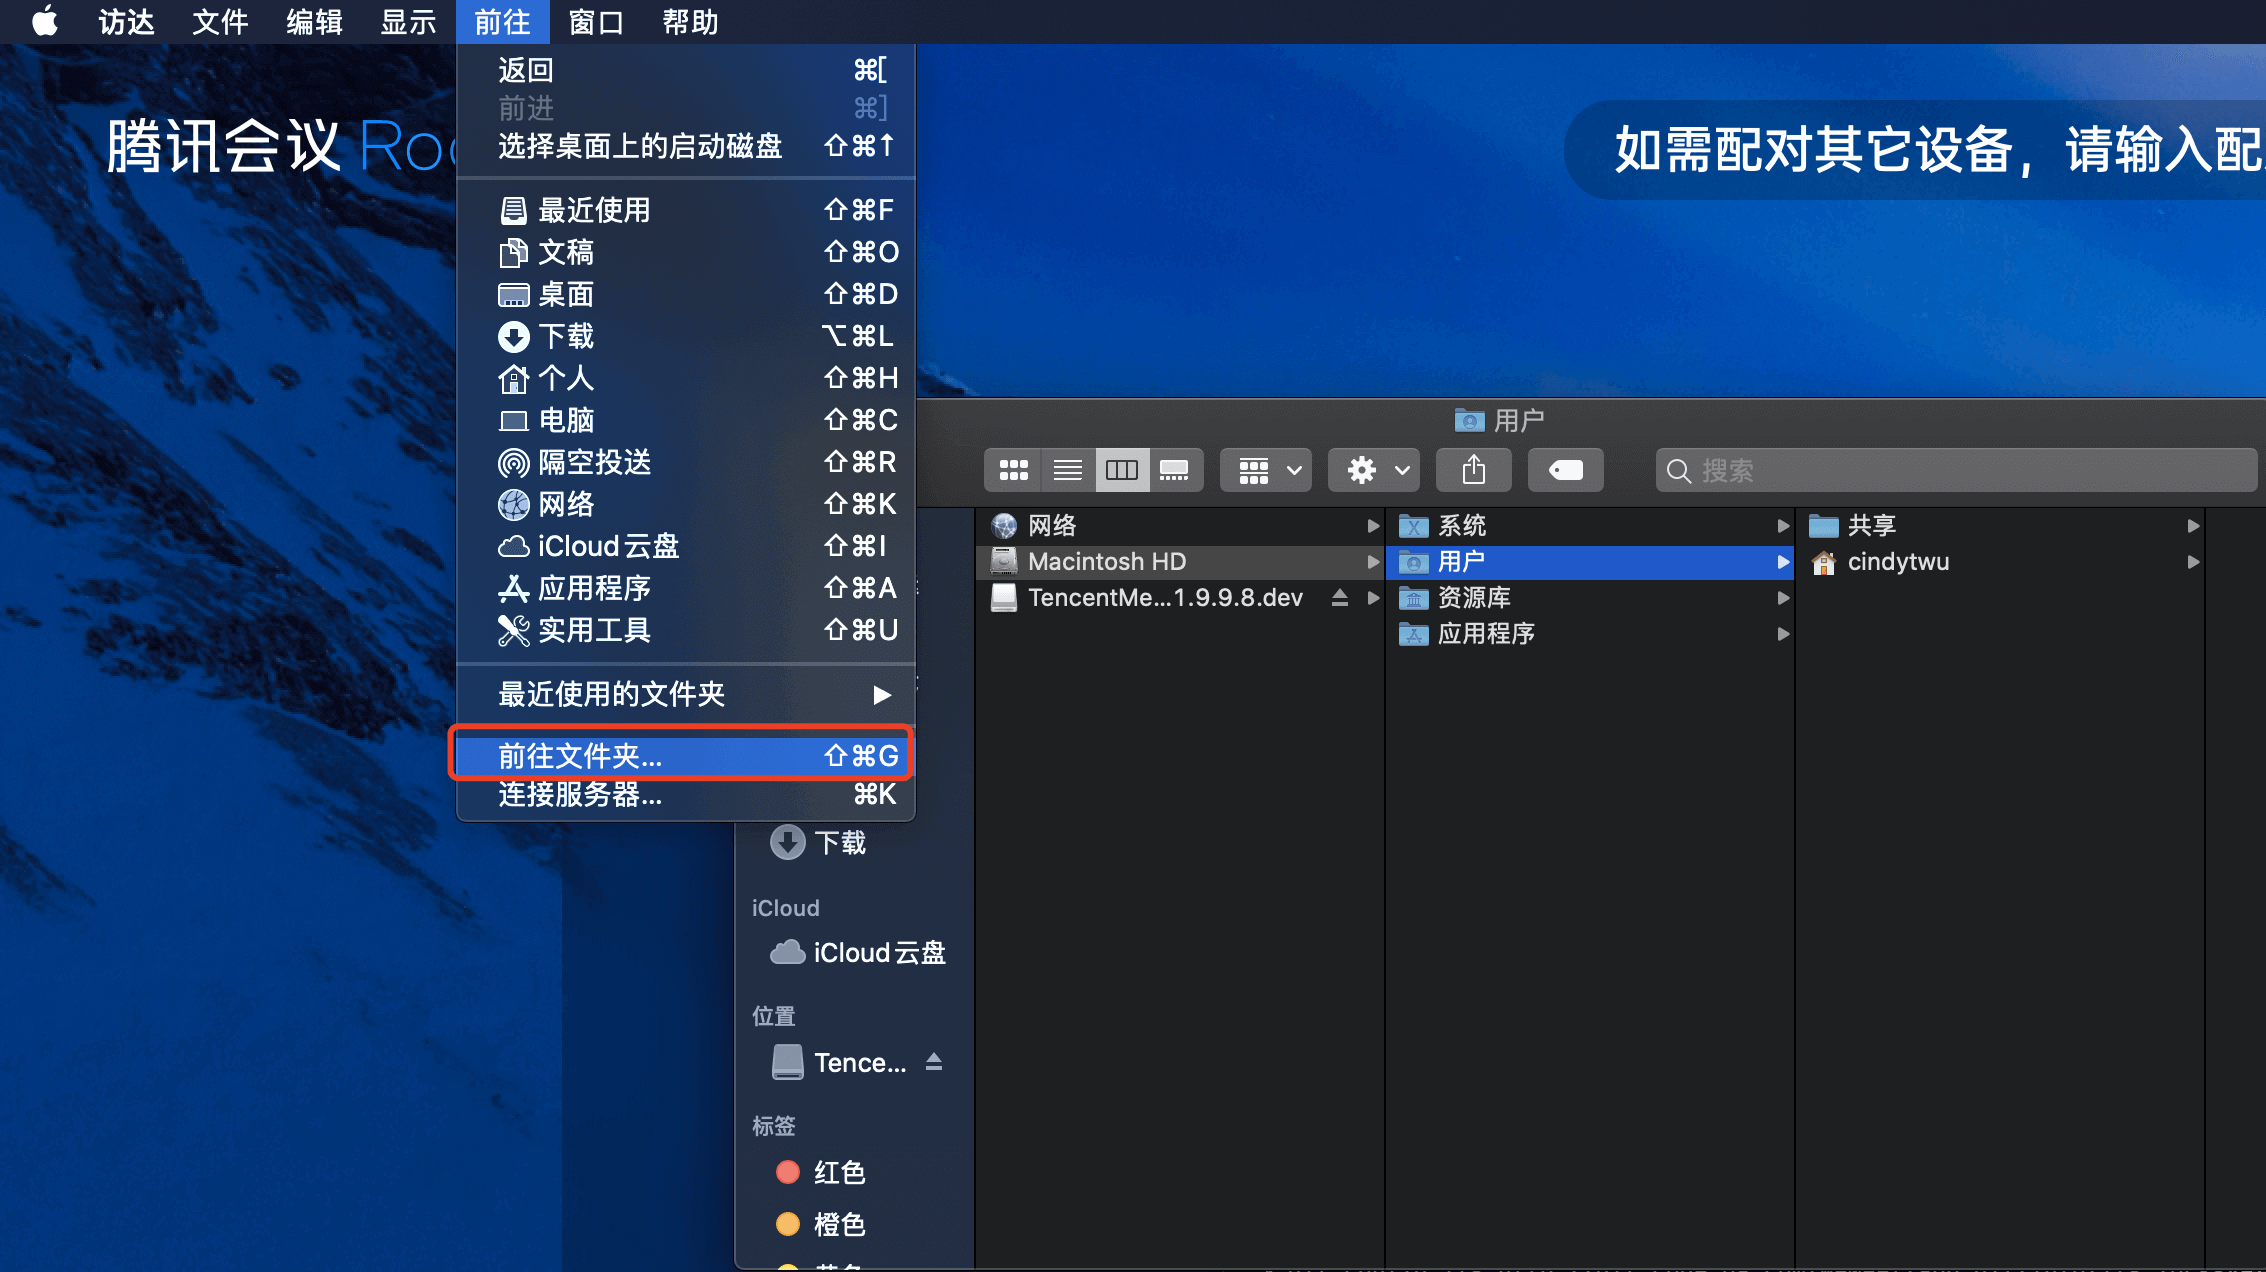Expand the 网络 row arrow
Screen dimensions: 2266x1272
(x=1373, y=526)
